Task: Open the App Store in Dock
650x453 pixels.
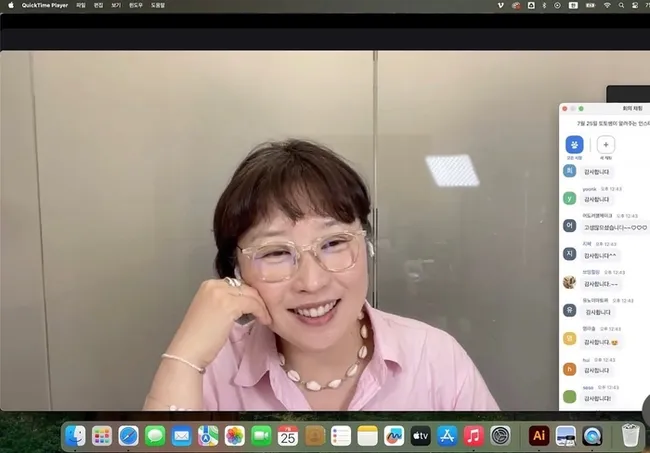Action: [447, 436]
